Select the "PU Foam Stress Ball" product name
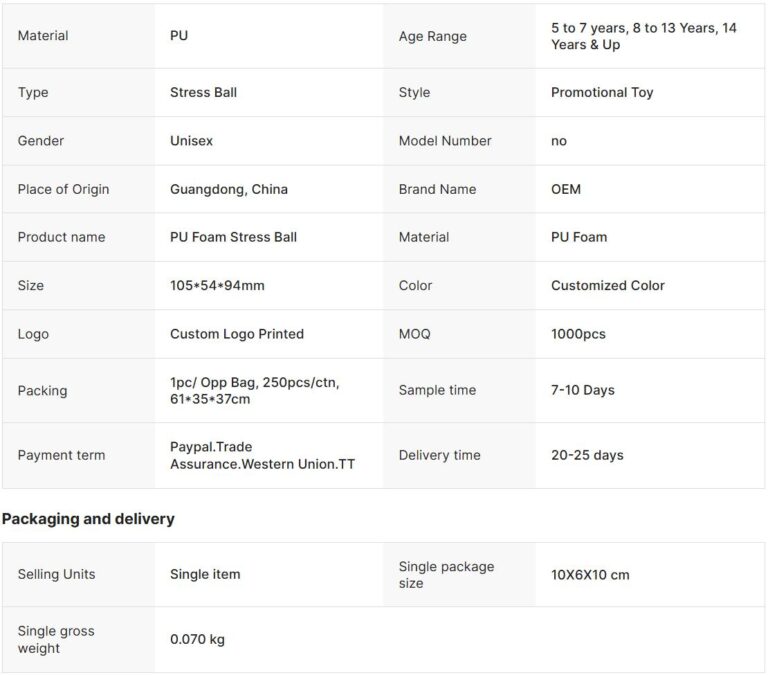The width and height of the screenshot is (768, 675). (233, 237)
